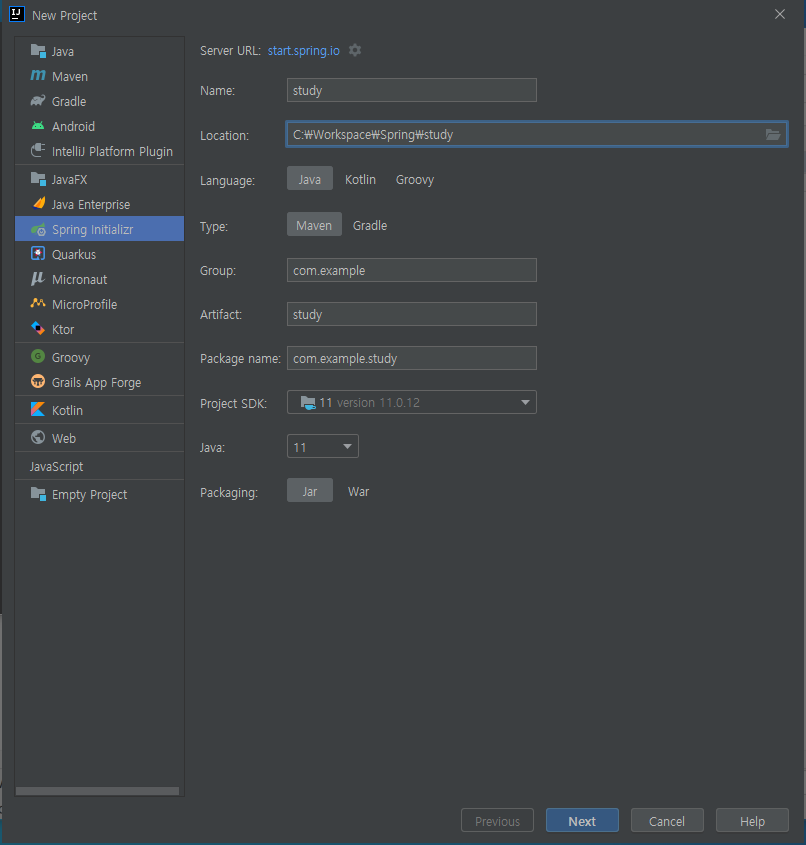Click the Java Enterprise flame icon
The width and height of the screenshot is (806, 845).
[39, 203]
